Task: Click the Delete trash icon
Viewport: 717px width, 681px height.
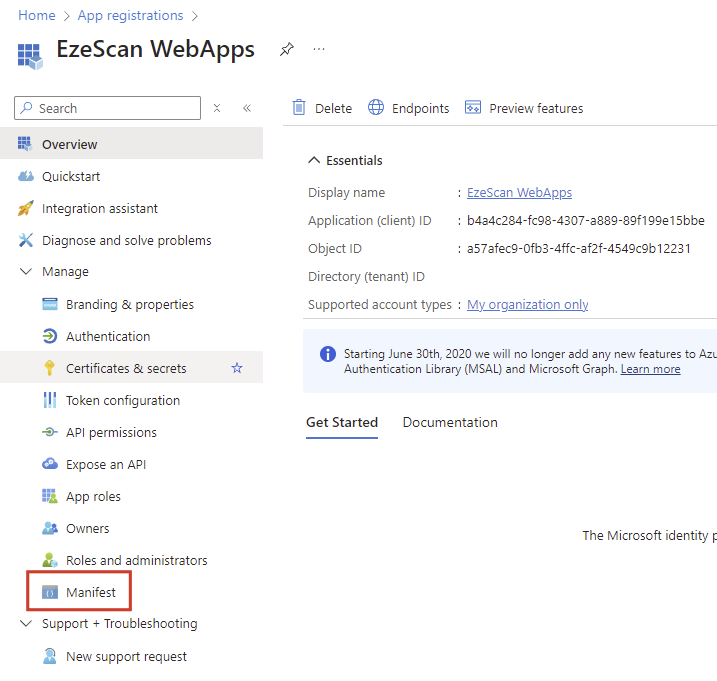Action: 299,108
